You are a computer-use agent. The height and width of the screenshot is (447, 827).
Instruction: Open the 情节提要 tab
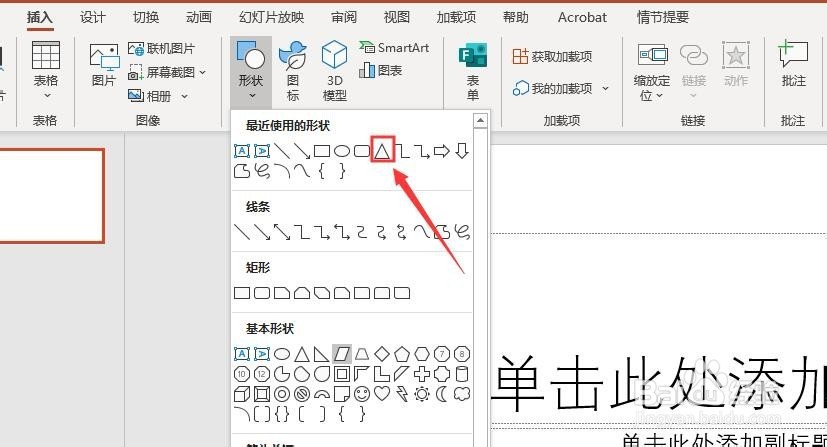(x=662, y=17)
